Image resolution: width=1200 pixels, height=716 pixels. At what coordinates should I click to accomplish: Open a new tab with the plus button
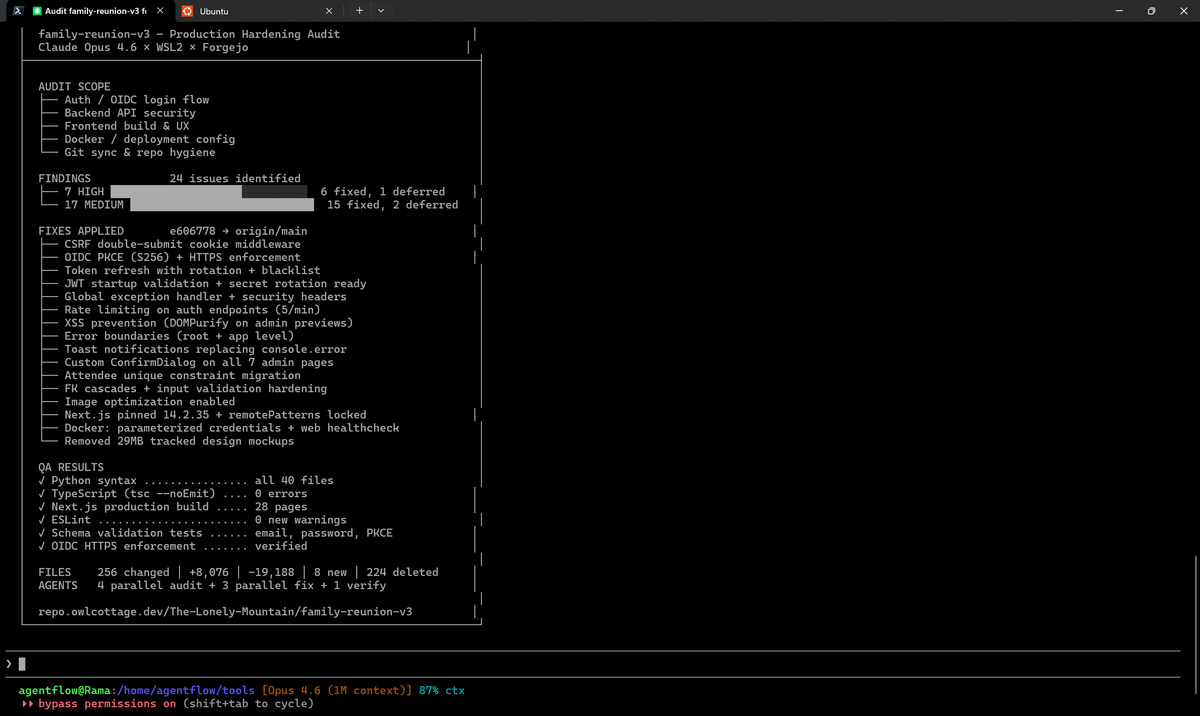pos(360,11)
